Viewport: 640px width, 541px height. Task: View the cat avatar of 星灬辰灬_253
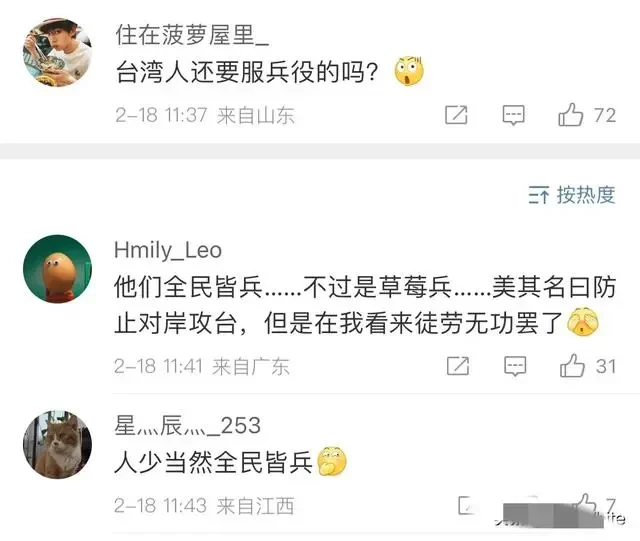58,445
